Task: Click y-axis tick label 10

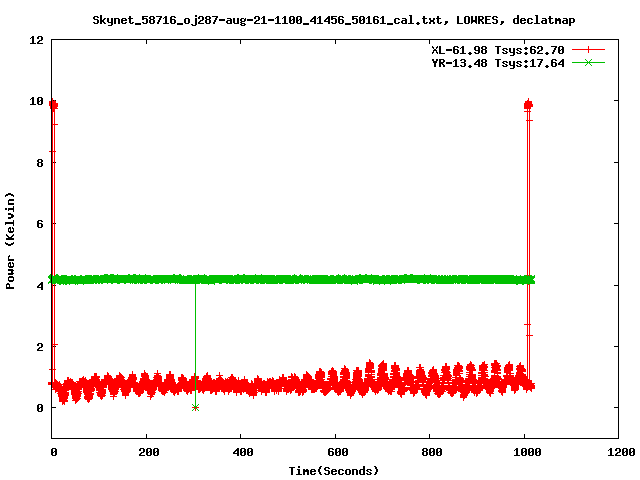Action: pyautogui.click(x=36, y=101)
